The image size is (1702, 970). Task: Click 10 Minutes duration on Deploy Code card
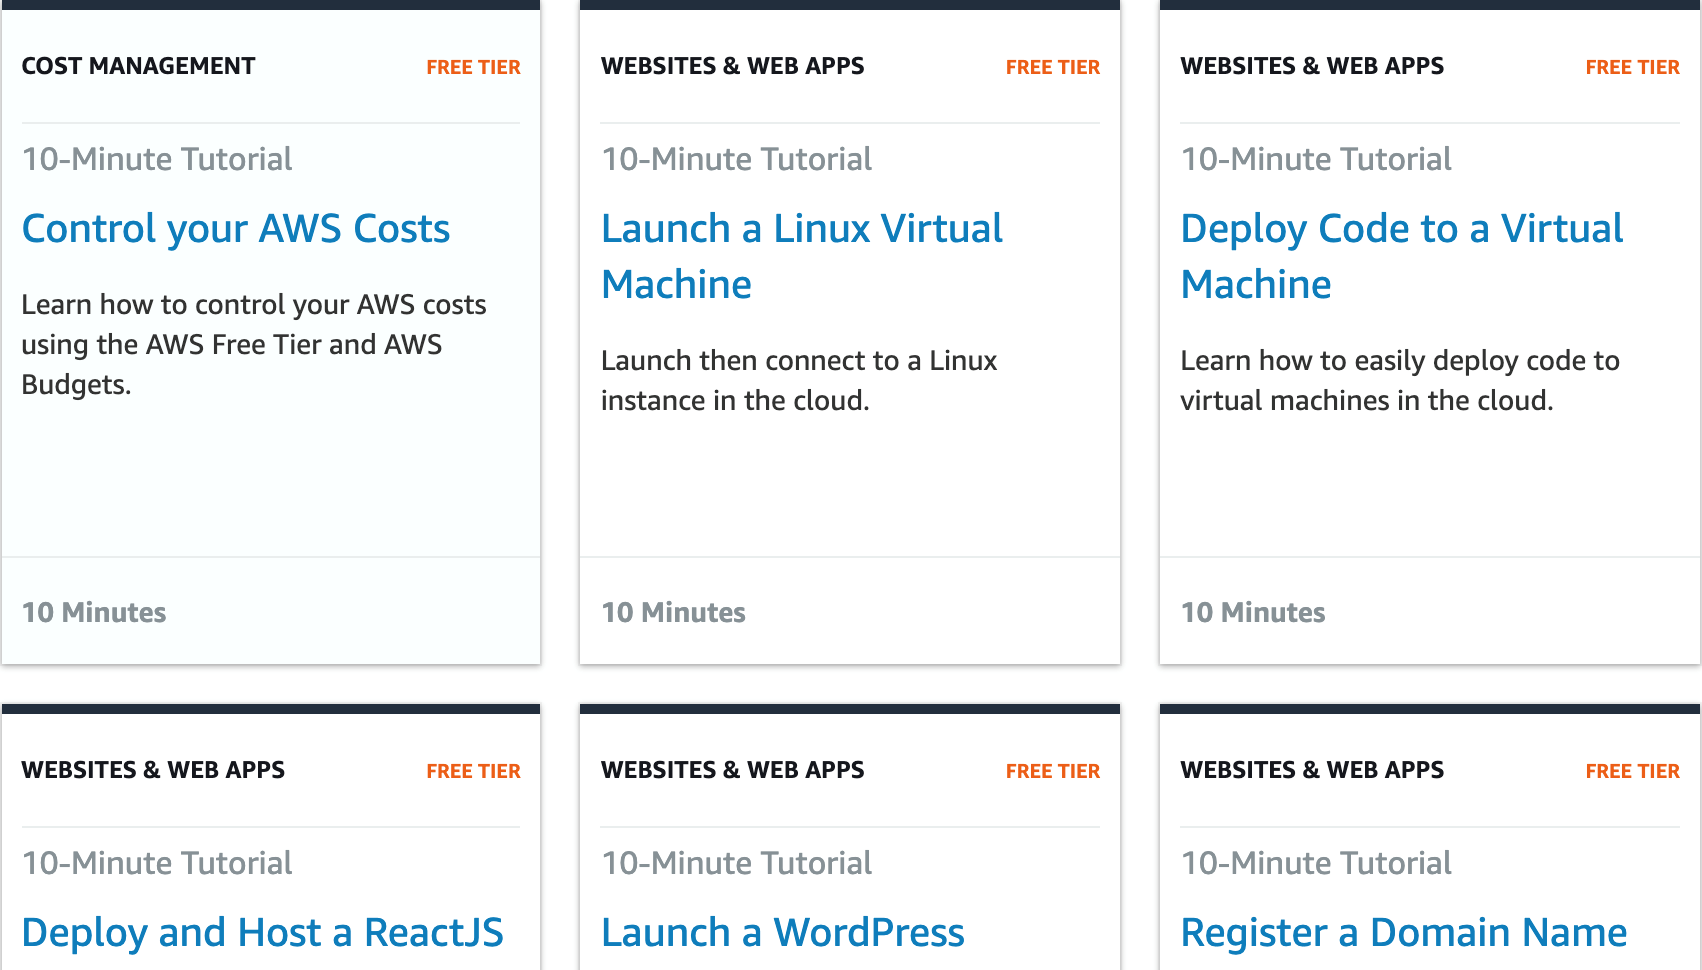pos(1253,612)
